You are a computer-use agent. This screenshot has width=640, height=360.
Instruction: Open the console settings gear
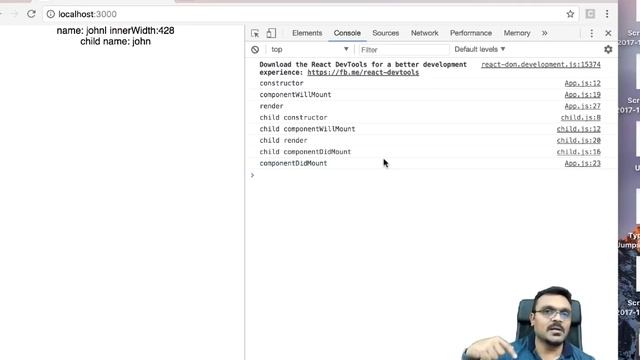tap(608, 49)
